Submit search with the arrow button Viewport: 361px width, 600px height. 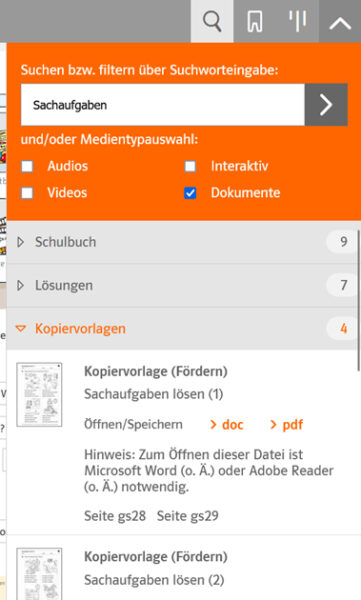[326, 105]
